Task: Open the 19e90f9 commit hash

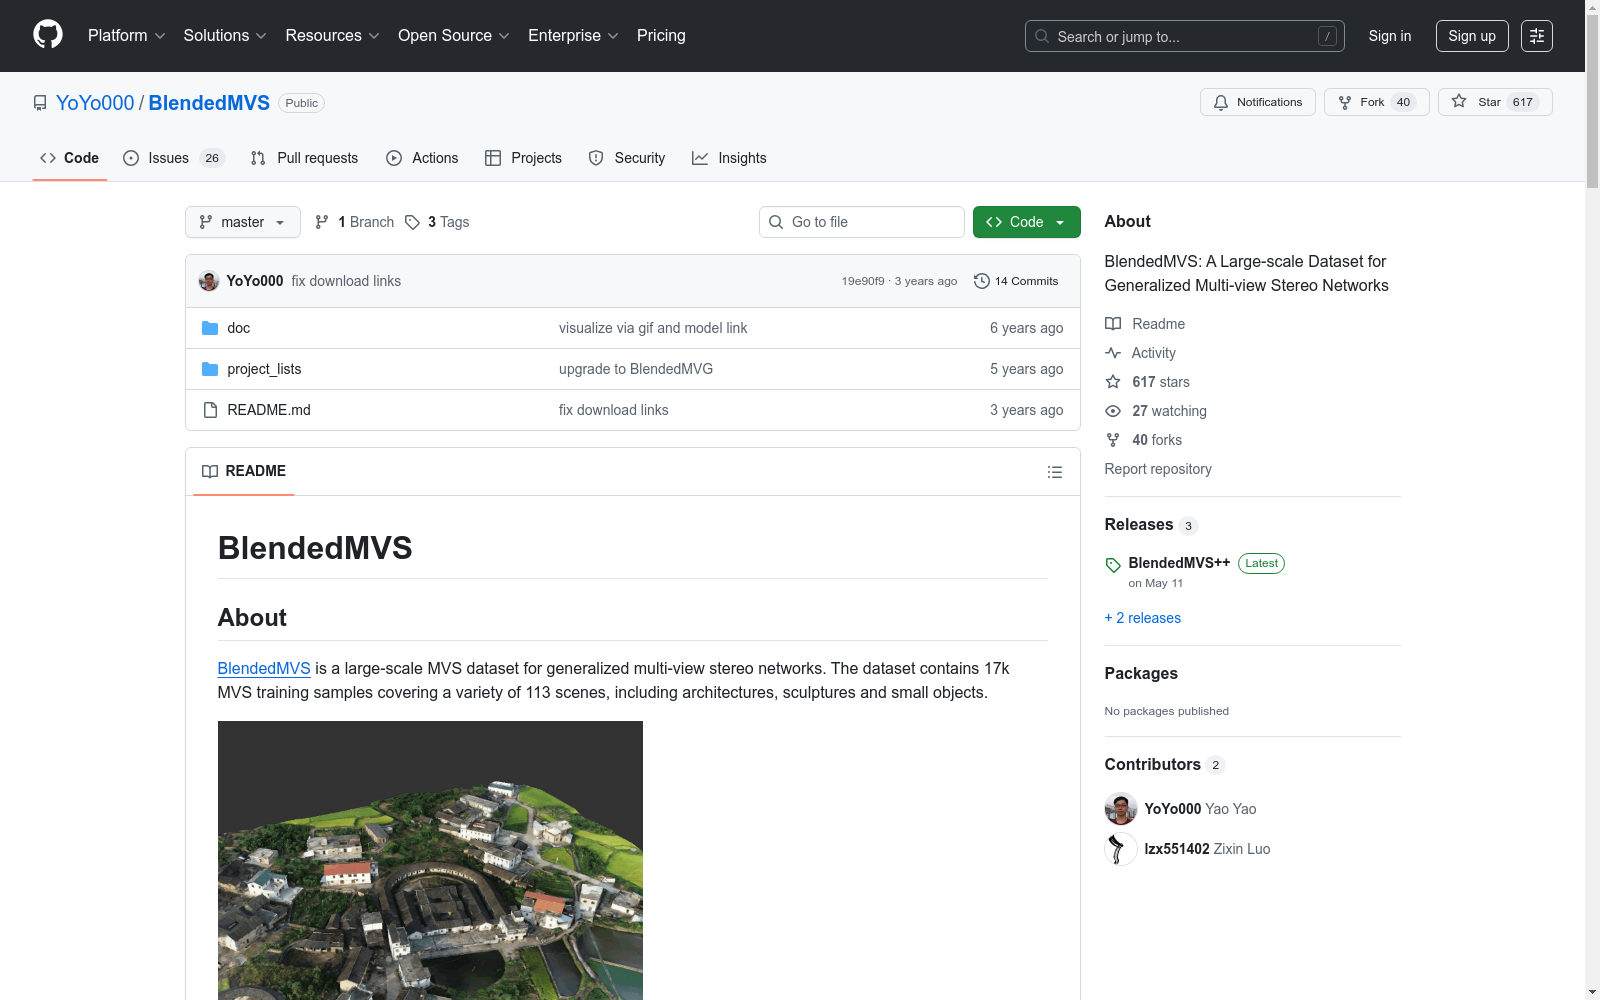Action: [x=863, y=281]
